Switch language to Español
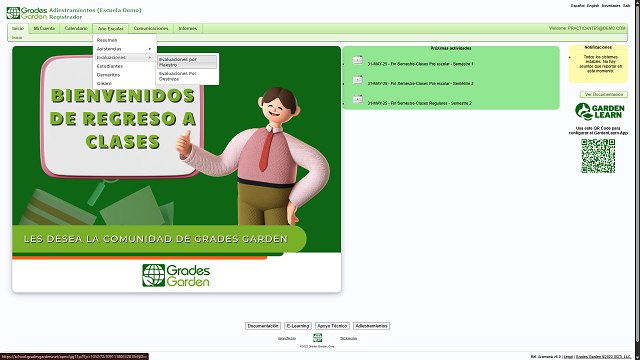Viewport: 640px width, 360px height. 578,6
